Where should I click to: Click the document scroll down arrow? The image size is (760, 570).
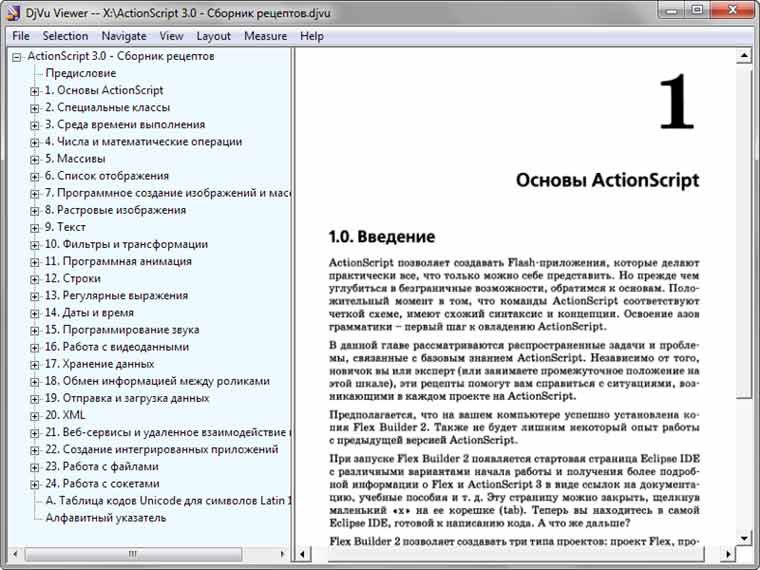744,538
